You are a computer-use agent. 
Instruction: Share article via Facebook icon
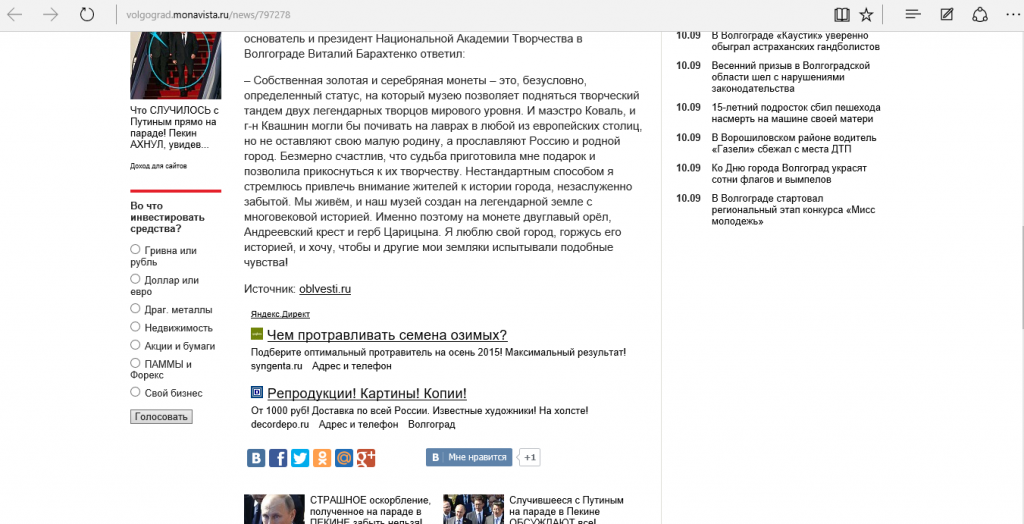(278, 458)
